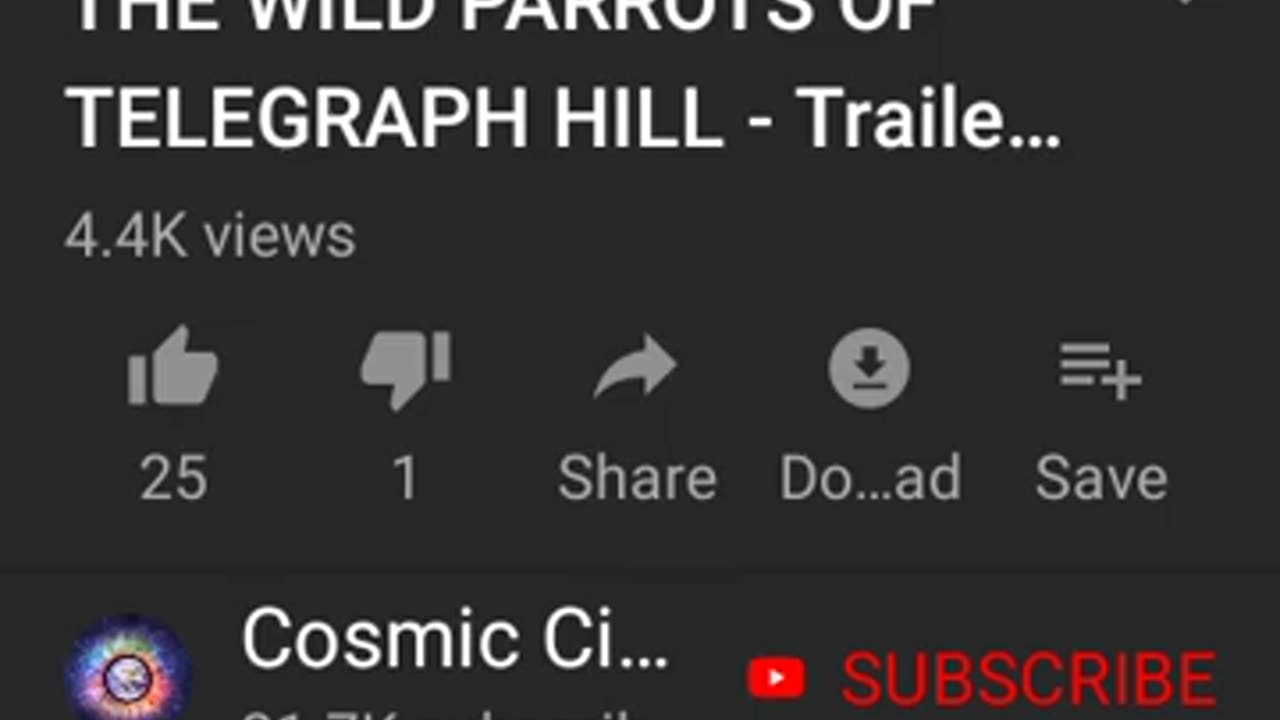Click the 4.4K views text
Image resolution: width=1280 pixels, height=720 pixels.
tap(210, 236)
